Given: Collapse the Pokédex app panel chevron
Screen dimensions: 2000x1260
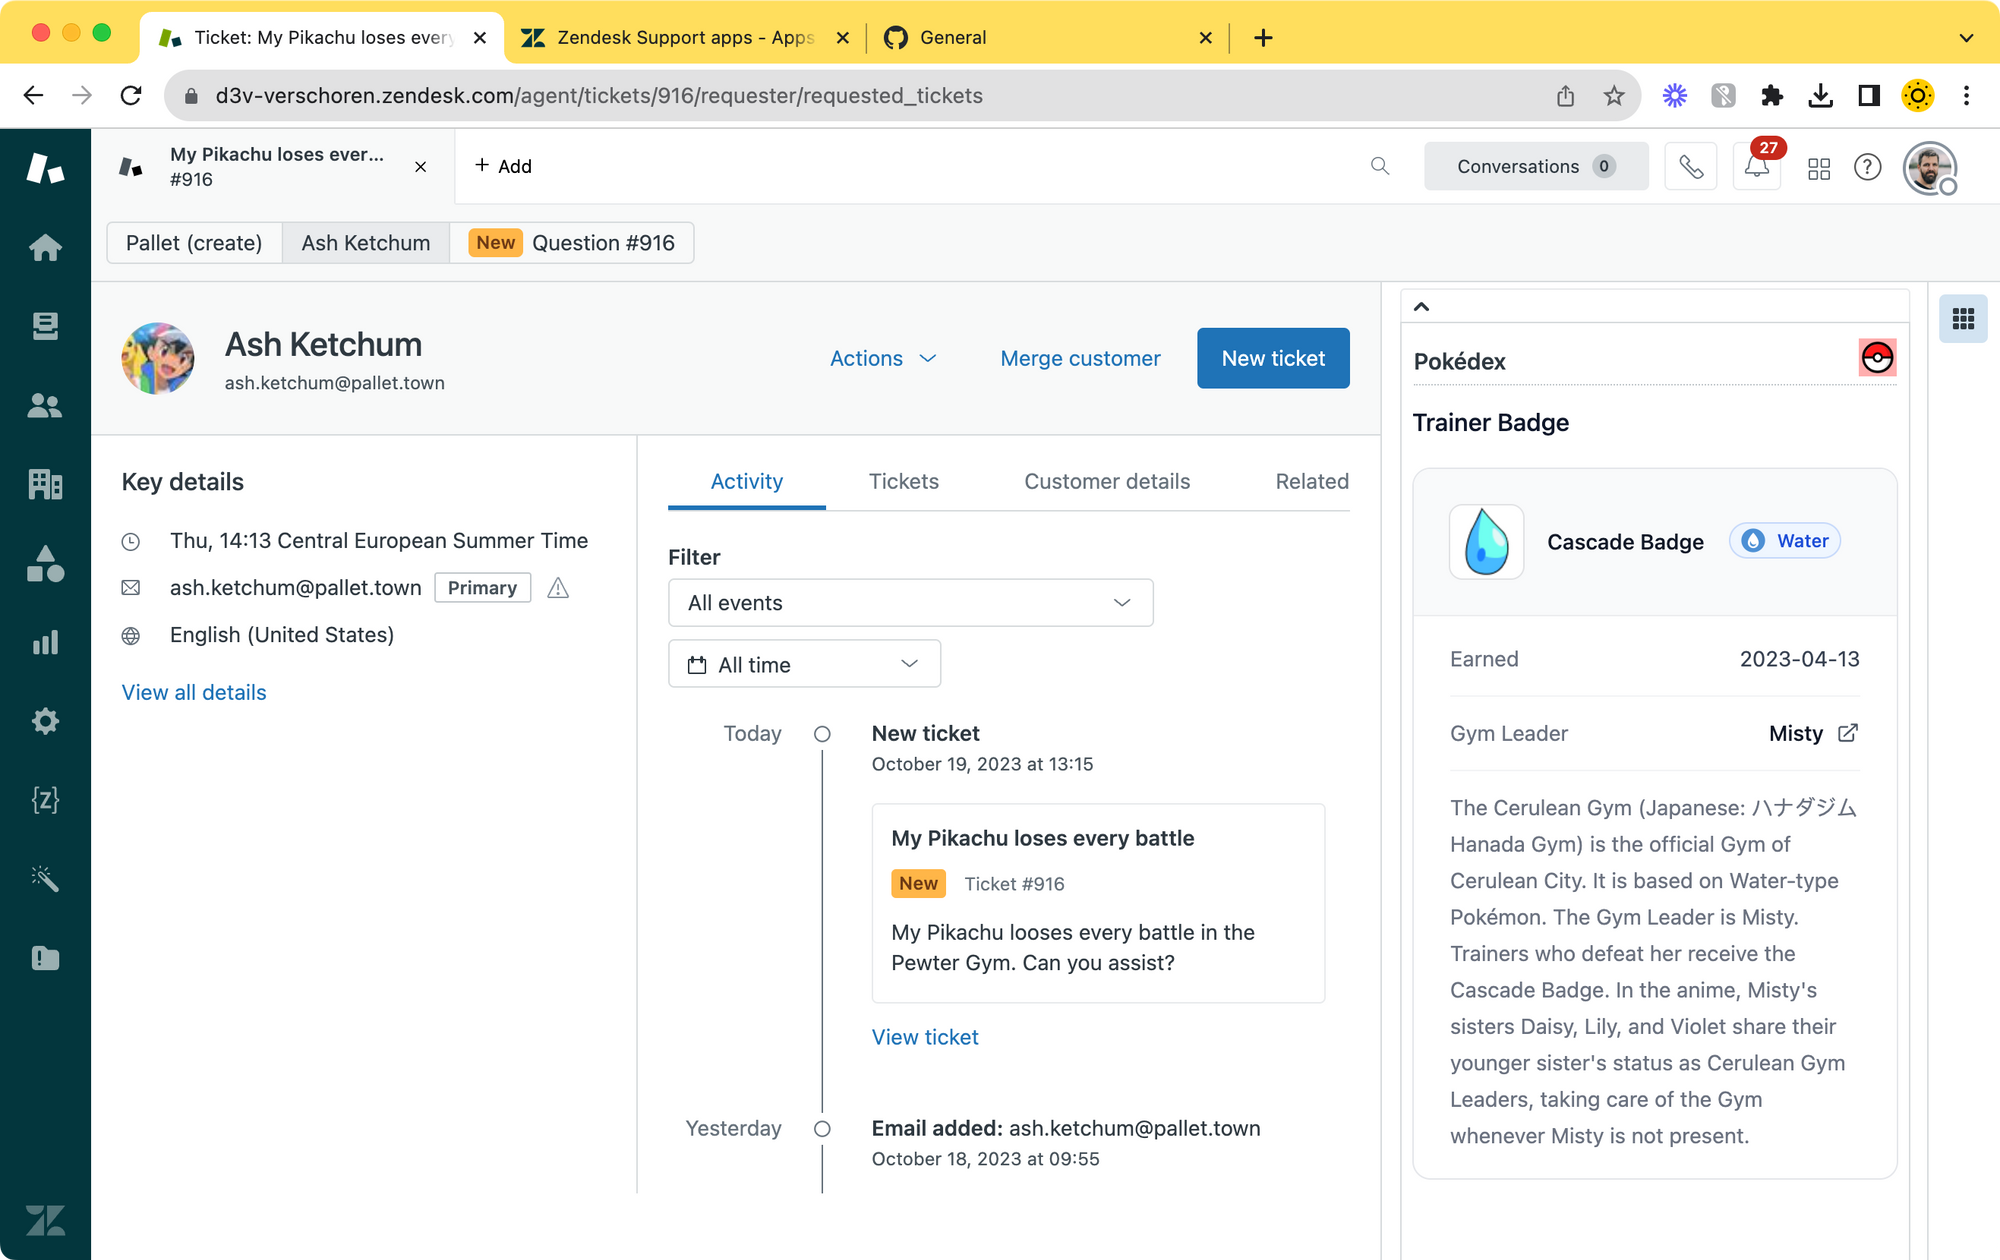Looking at the screenshot, I should tap(1421, 307).
